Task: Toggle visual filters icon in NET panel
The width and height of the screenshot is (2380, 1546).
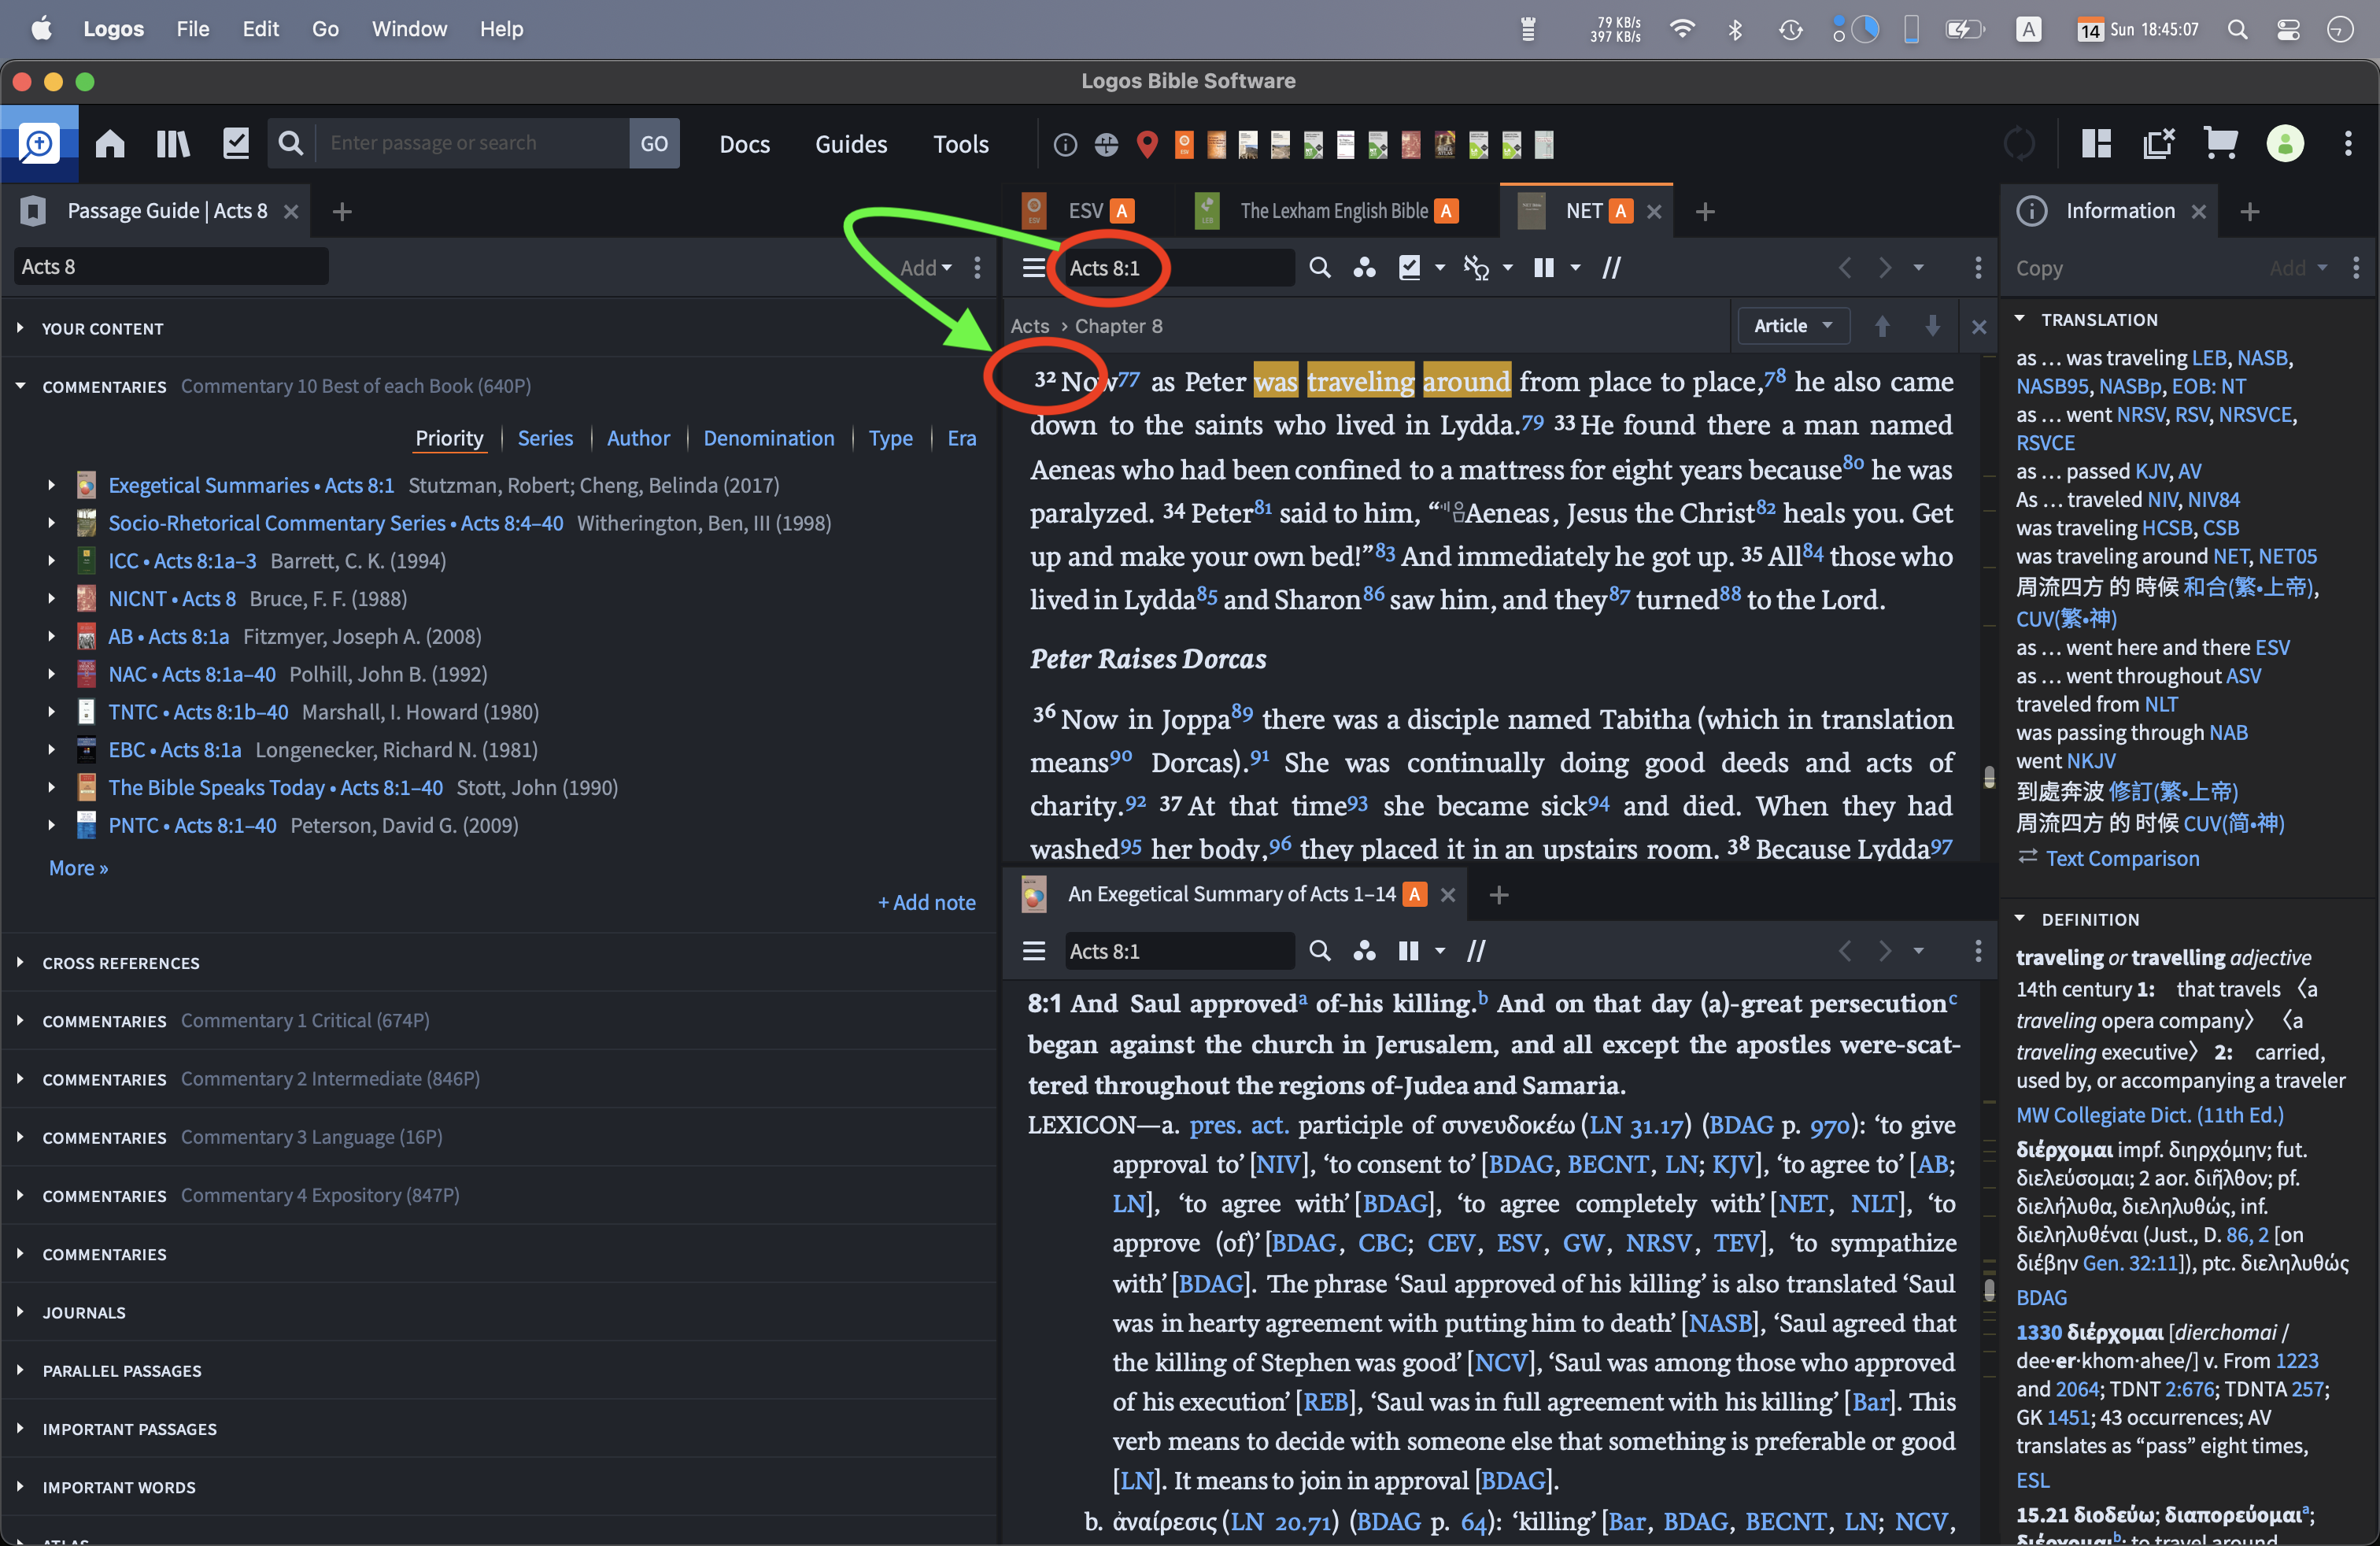Action: pyautogui.click(x=1365, y=268)
